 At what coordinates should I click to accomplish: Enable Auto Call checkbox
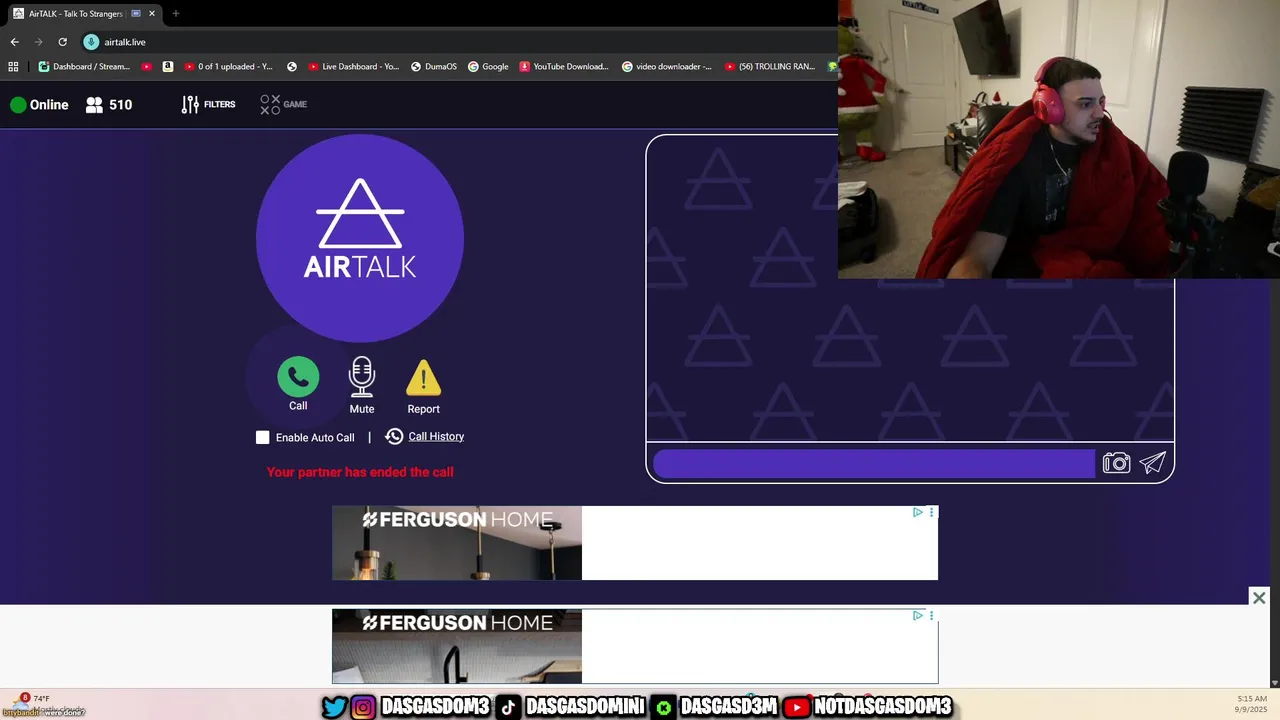click(x=262, y=437)
